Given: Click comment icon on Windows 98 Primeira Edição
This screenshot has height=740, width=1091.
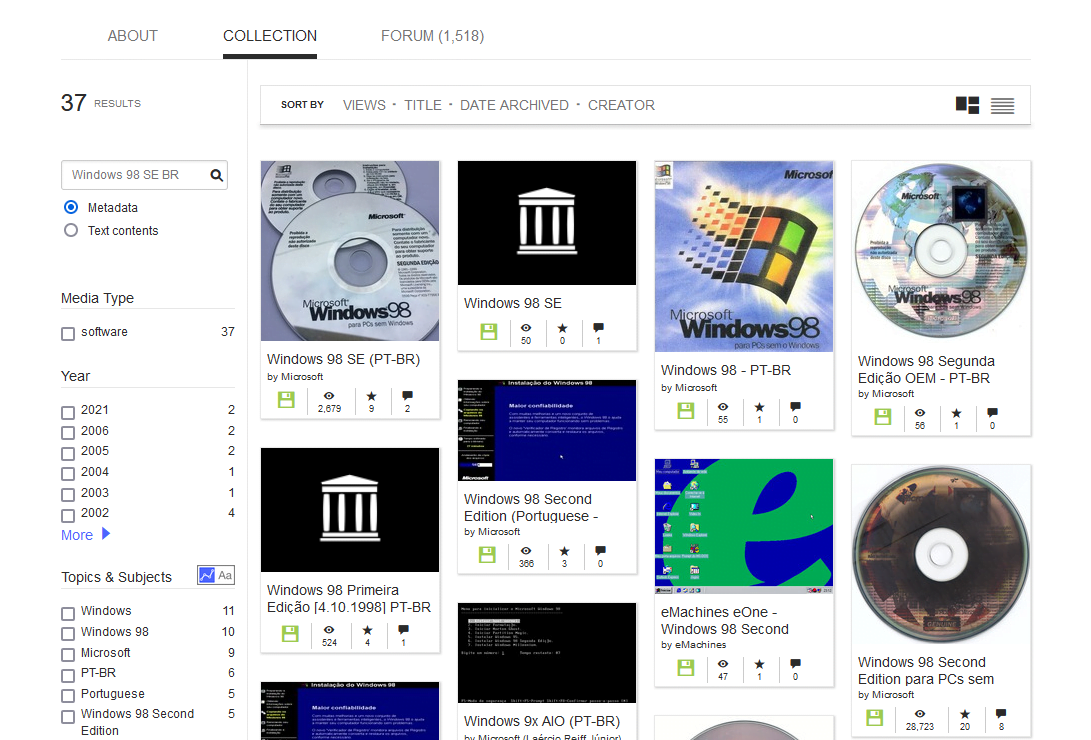Looking at the screenshot, I should (x=404, y=630).
